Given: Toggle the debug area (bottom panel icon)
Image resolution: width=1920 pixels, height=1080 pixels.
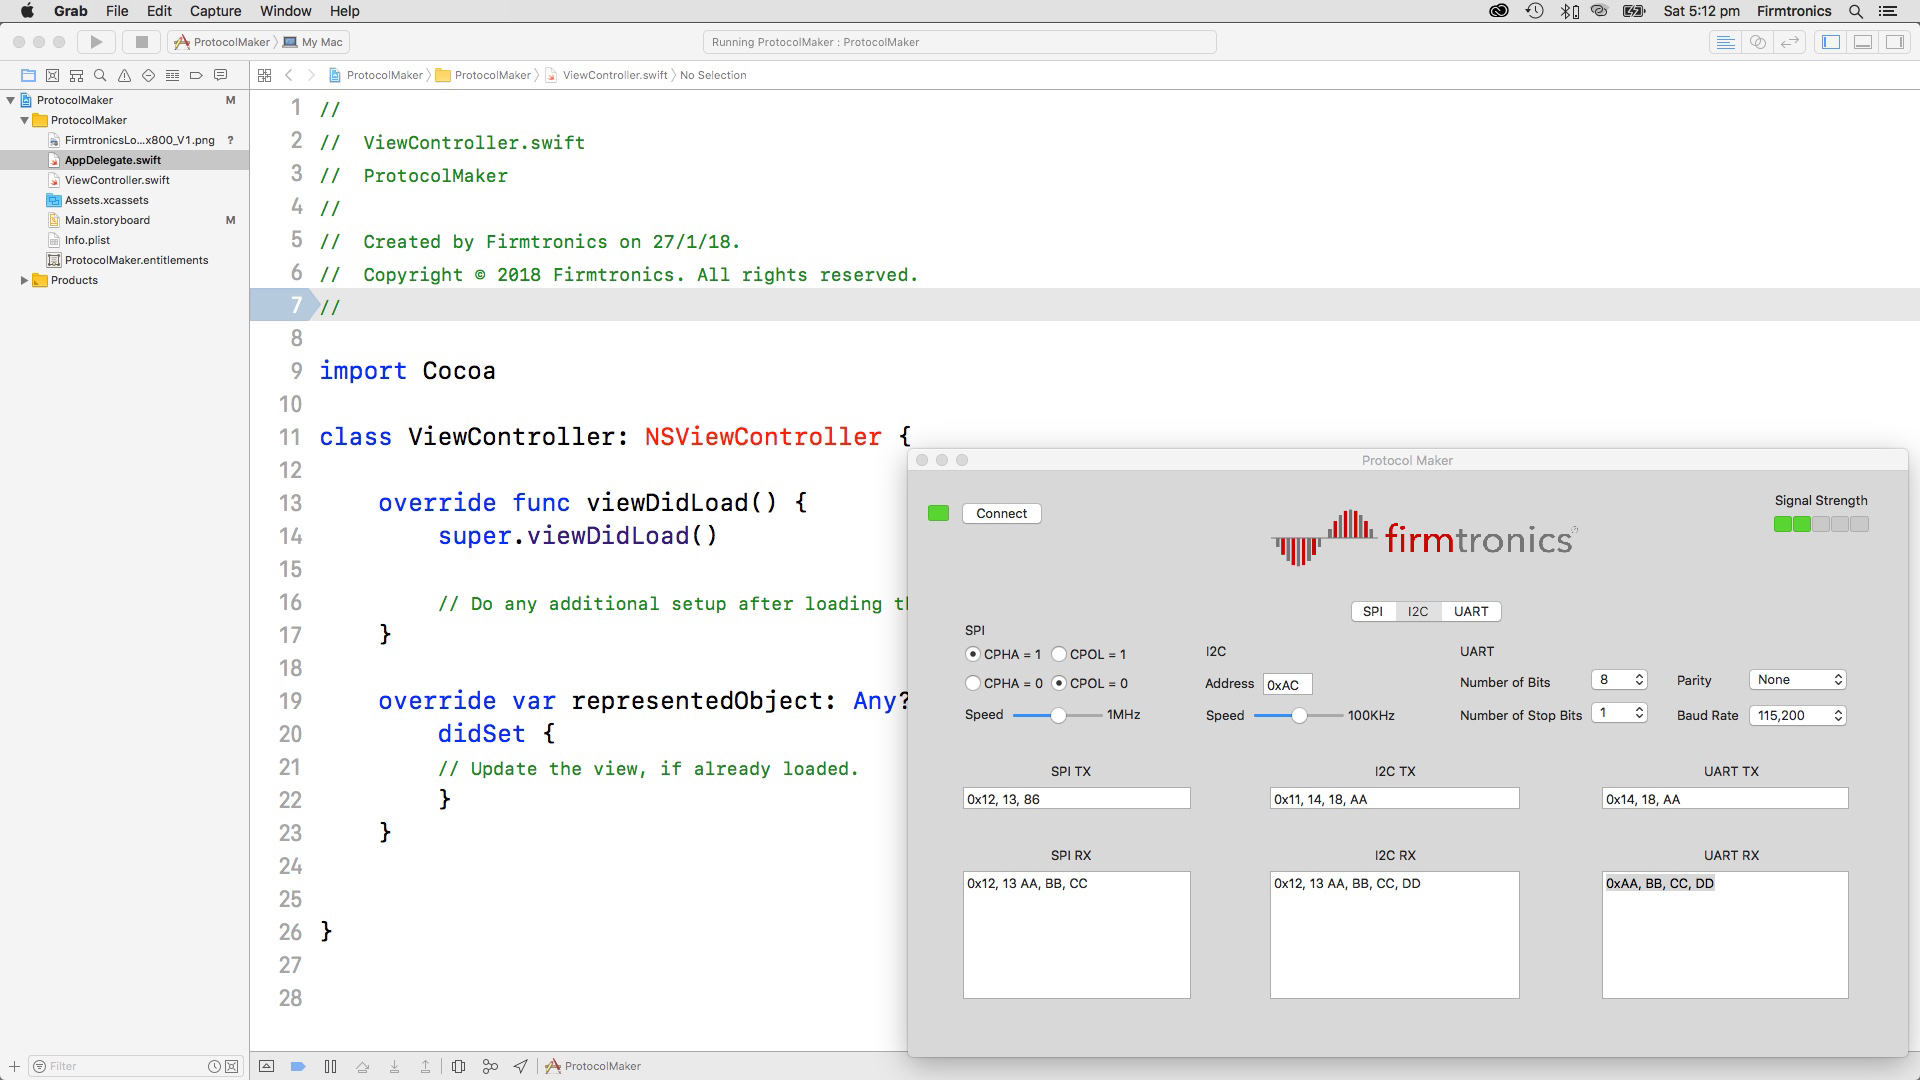Looking at the screenshot, I should pos(1862,42).
